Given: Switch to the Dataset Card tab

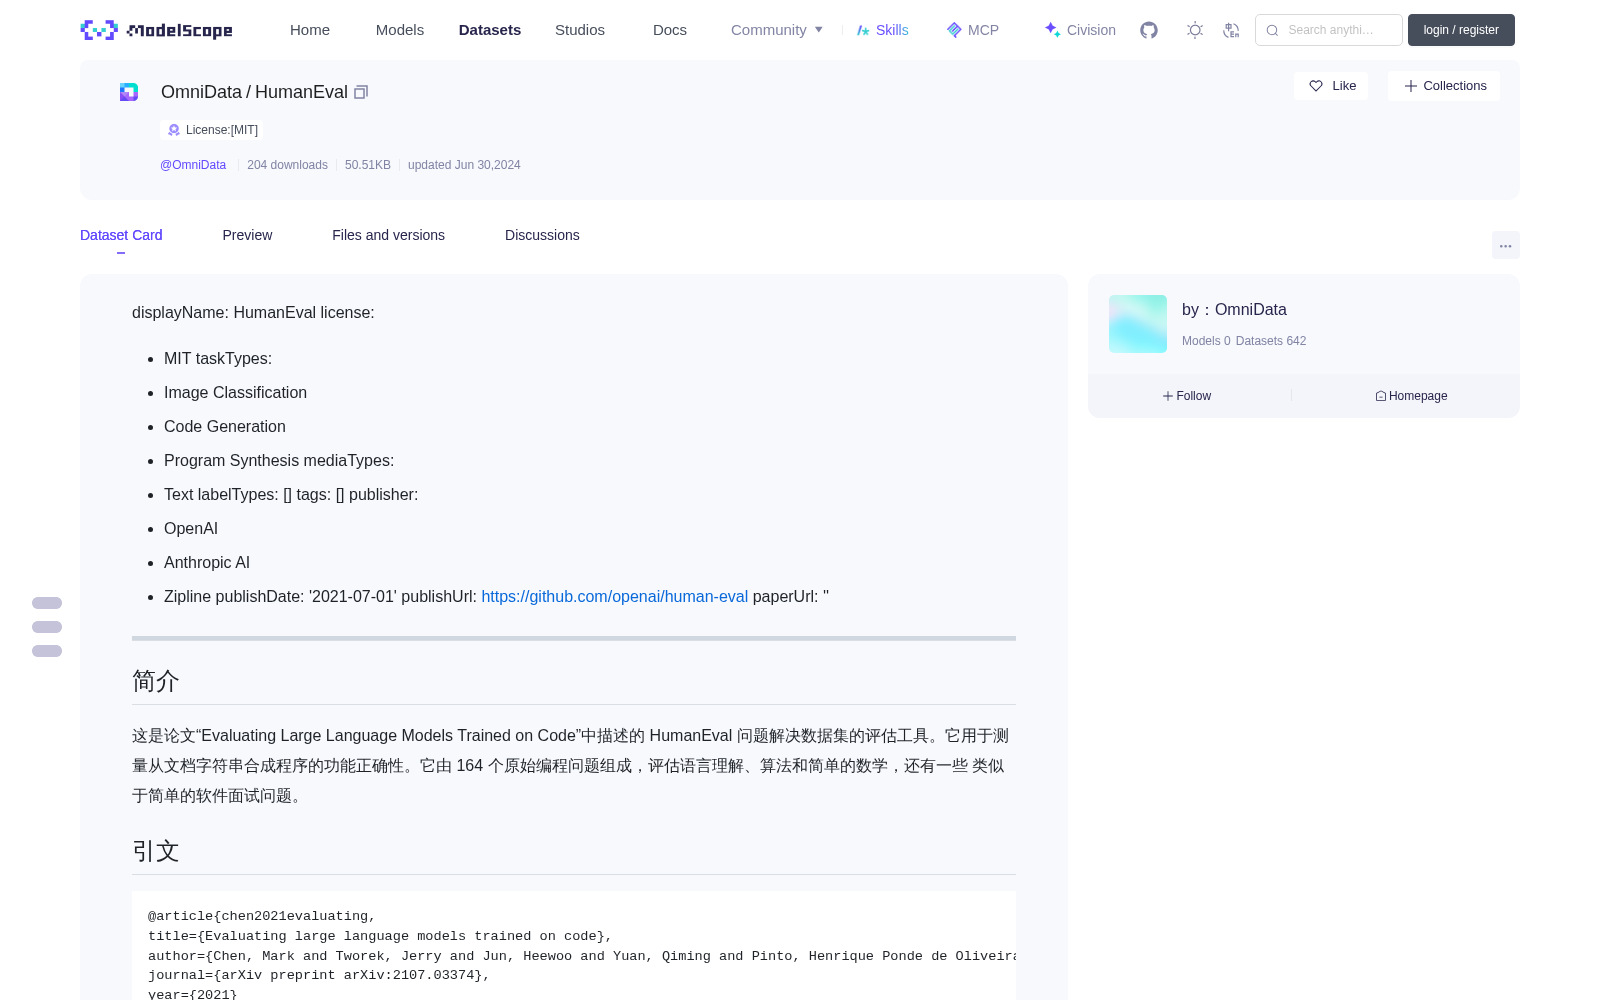Looking at the screenshot, I should (121, 235).
